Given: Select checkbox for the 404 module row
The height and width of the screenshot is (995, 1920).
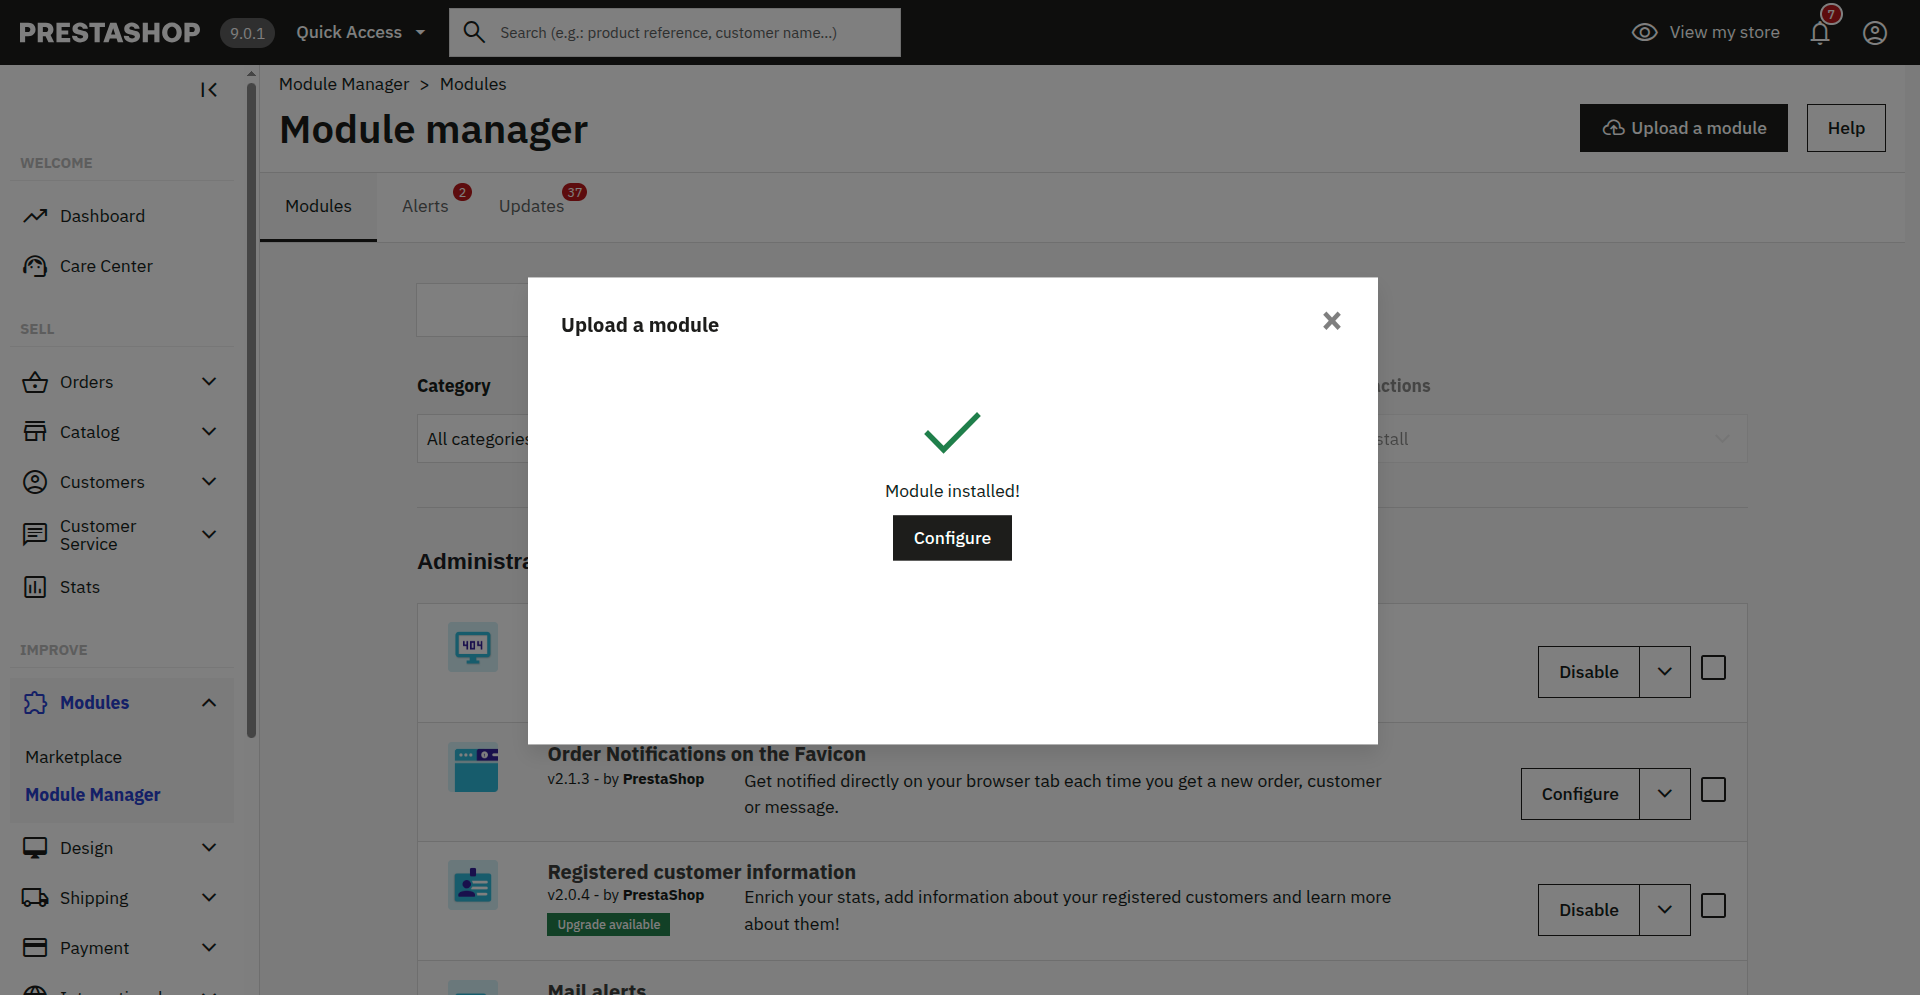Looking at the screenshot, I should [x=1714, y=668].
